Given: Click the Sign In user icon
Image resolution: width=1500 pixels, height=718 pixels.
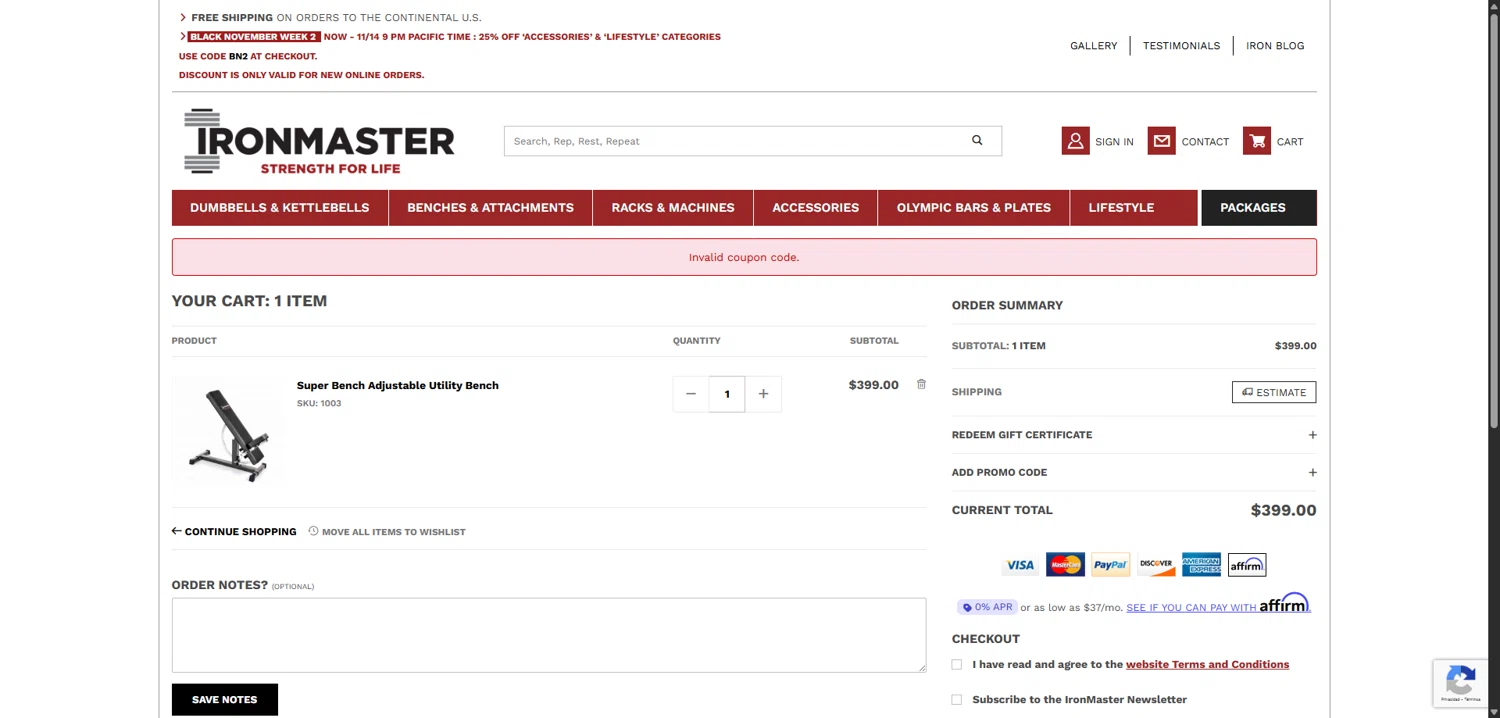Looking at the screenshot, I should click(x=1075, y=141).
